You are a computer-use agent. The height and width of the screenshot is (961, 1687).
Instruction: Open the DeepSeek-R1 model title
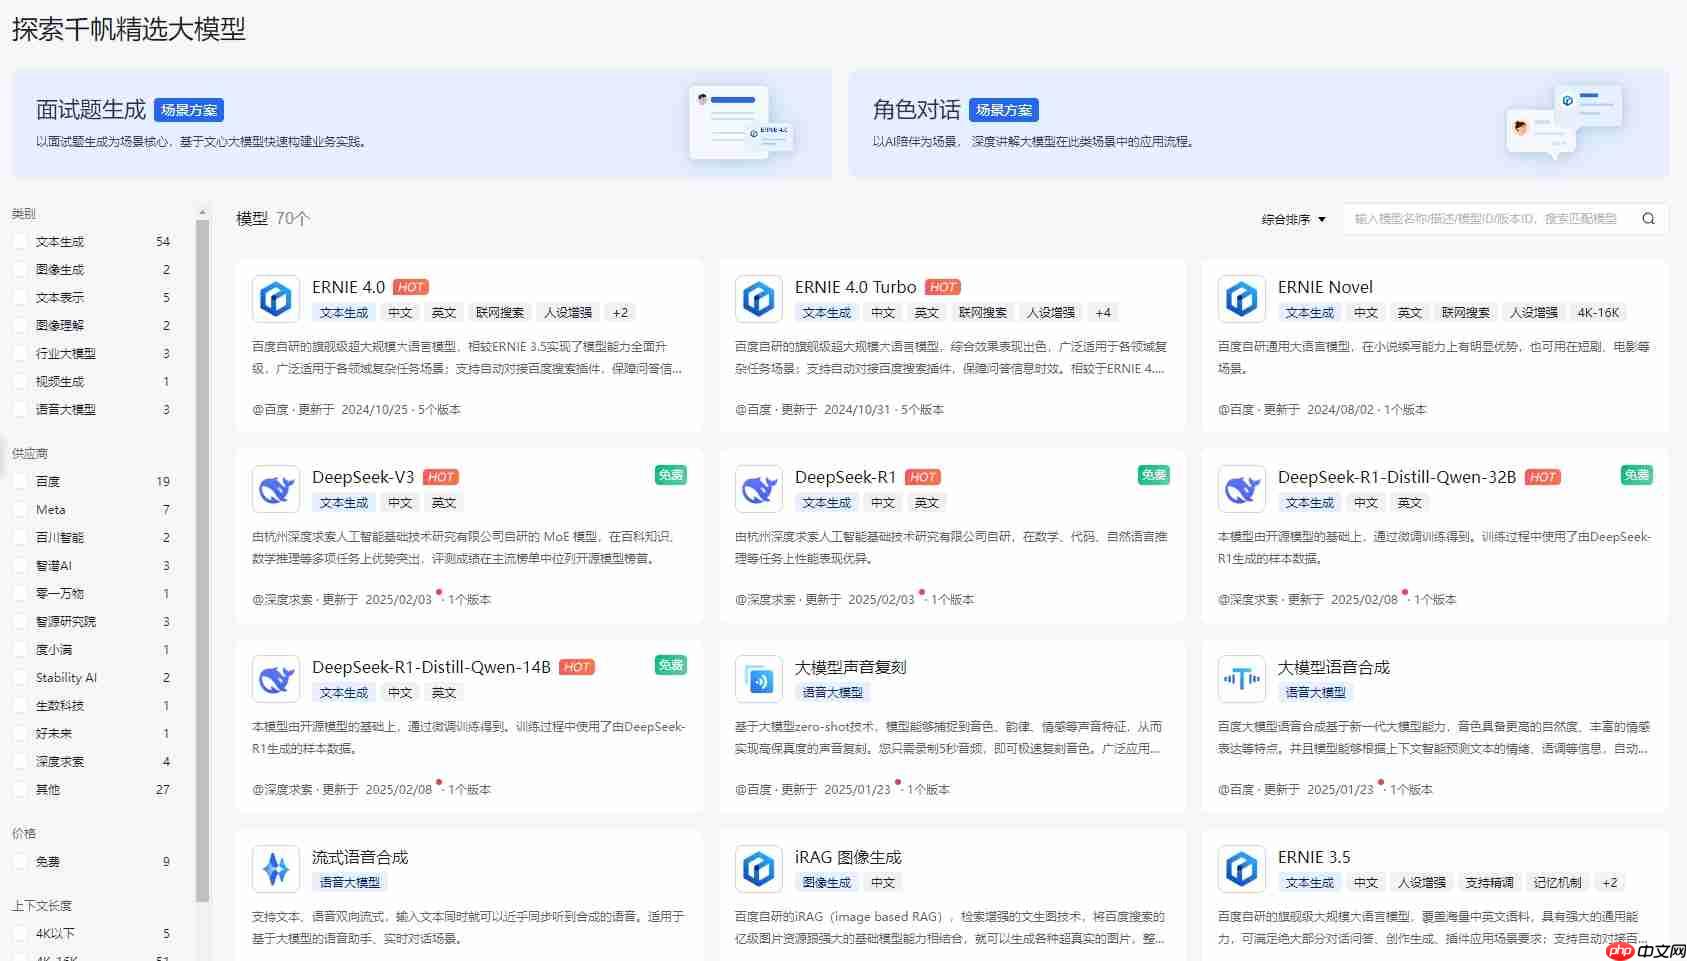click(846, 477)
